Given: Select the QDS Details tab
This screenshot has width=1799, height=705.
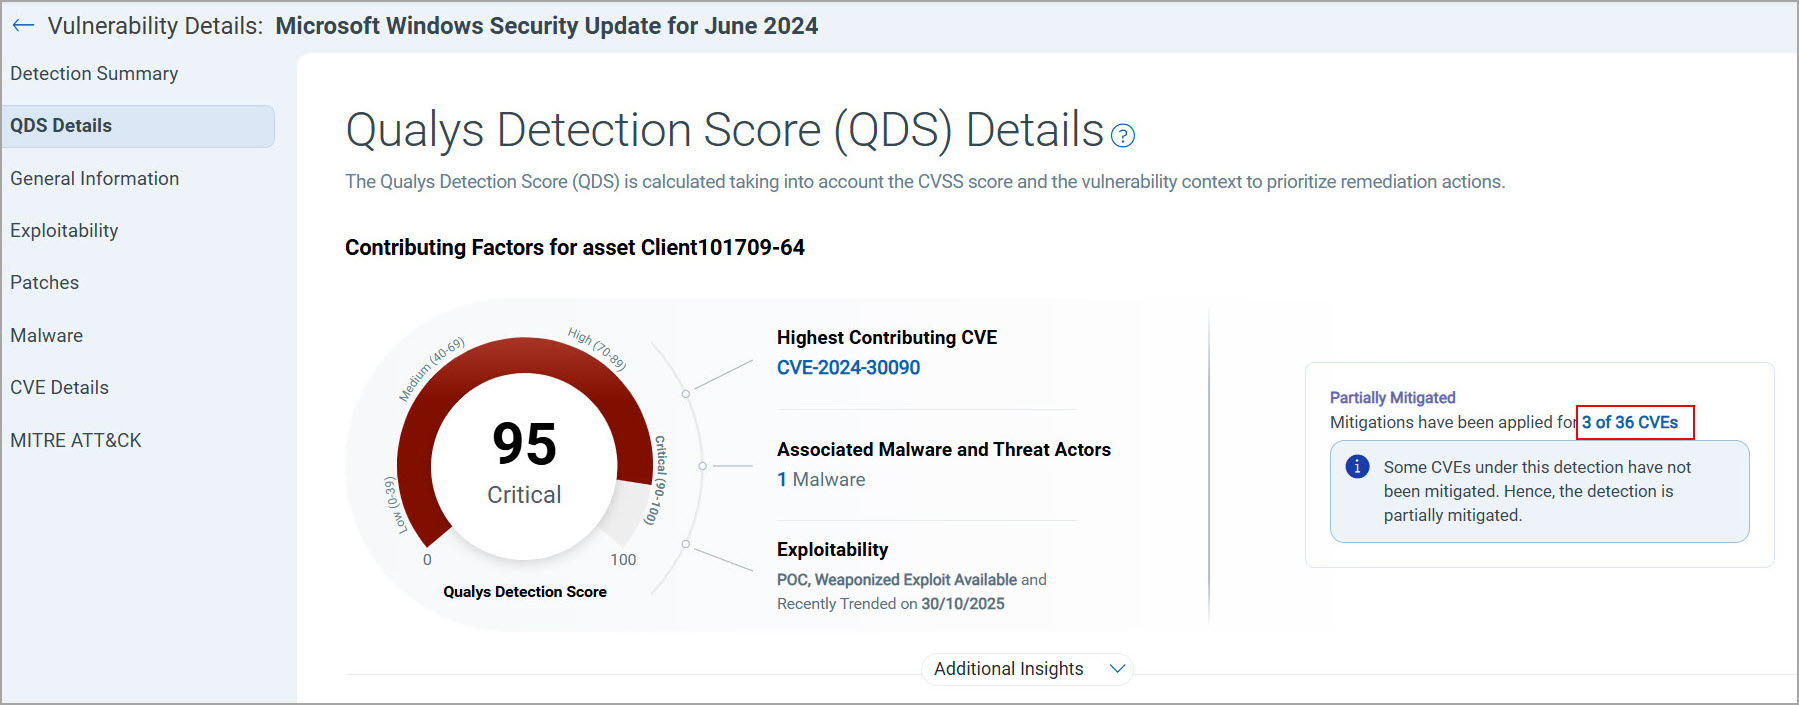Looking at the screenshot, I should click(61, 126).
